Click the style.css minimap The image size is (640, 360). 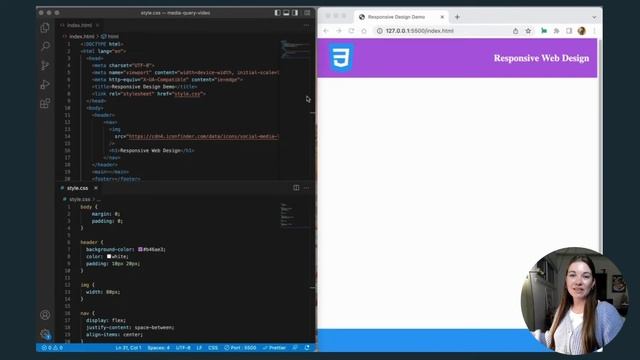coord(295,215)
